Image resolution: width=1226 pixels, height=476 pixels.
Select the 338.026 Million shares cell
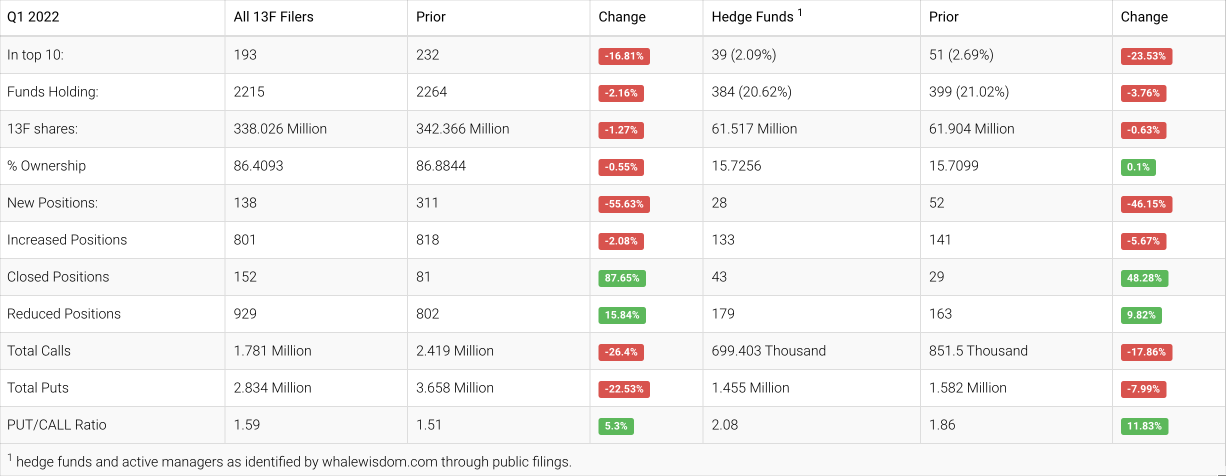[x=280, y=129]
